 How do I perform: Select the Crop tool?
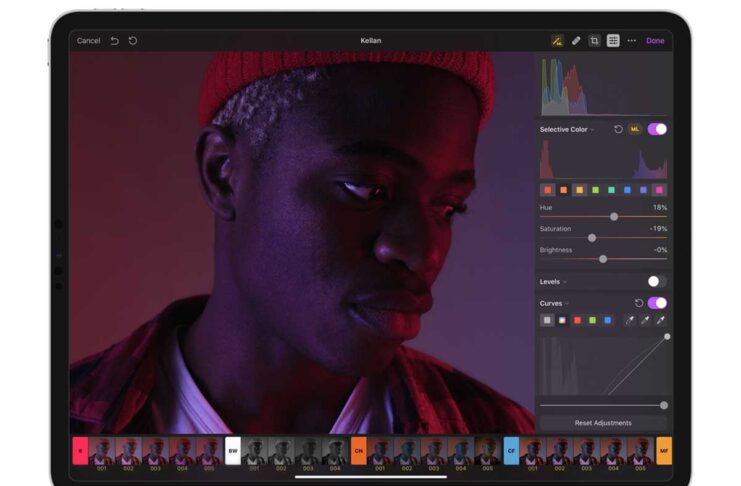click(x=594, y=41)
